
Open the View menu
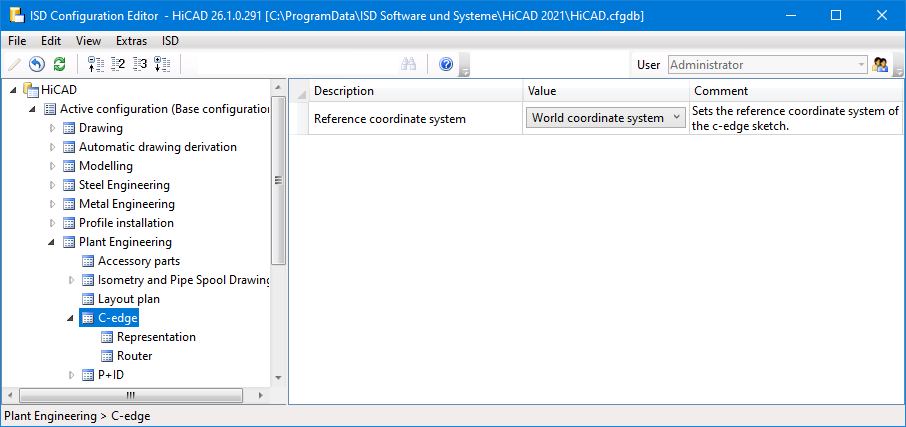pos(88,40)
